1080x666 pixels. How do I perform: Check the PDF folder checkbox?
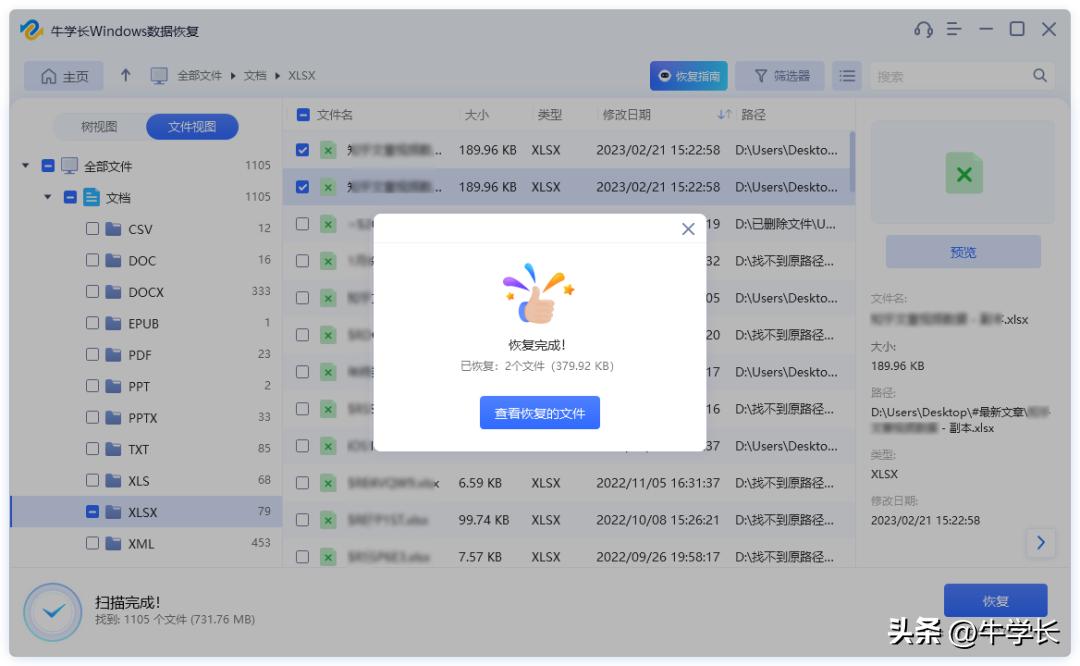tap(92, 355)
